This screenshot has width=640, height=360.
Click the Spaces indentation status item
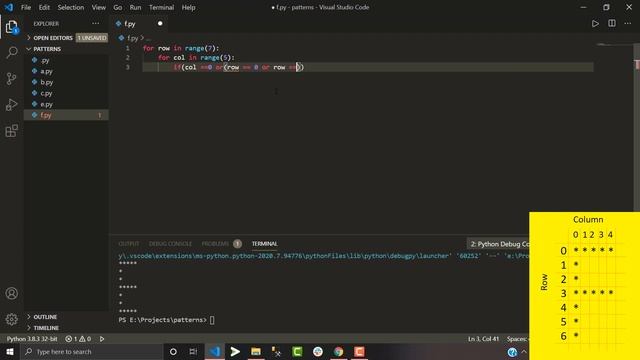click(517, 339)
